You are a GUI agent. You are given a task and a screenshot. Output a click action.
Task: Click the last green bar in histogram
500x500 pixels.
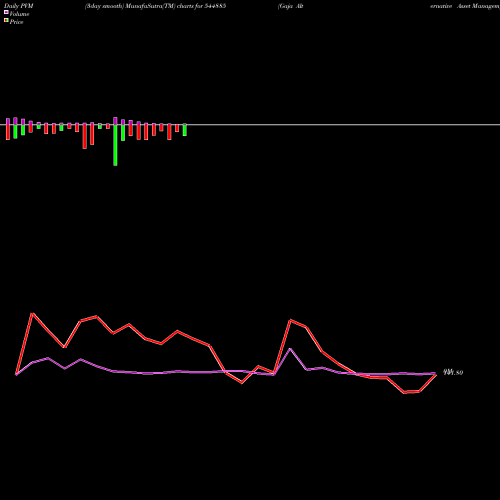(185, 130)
